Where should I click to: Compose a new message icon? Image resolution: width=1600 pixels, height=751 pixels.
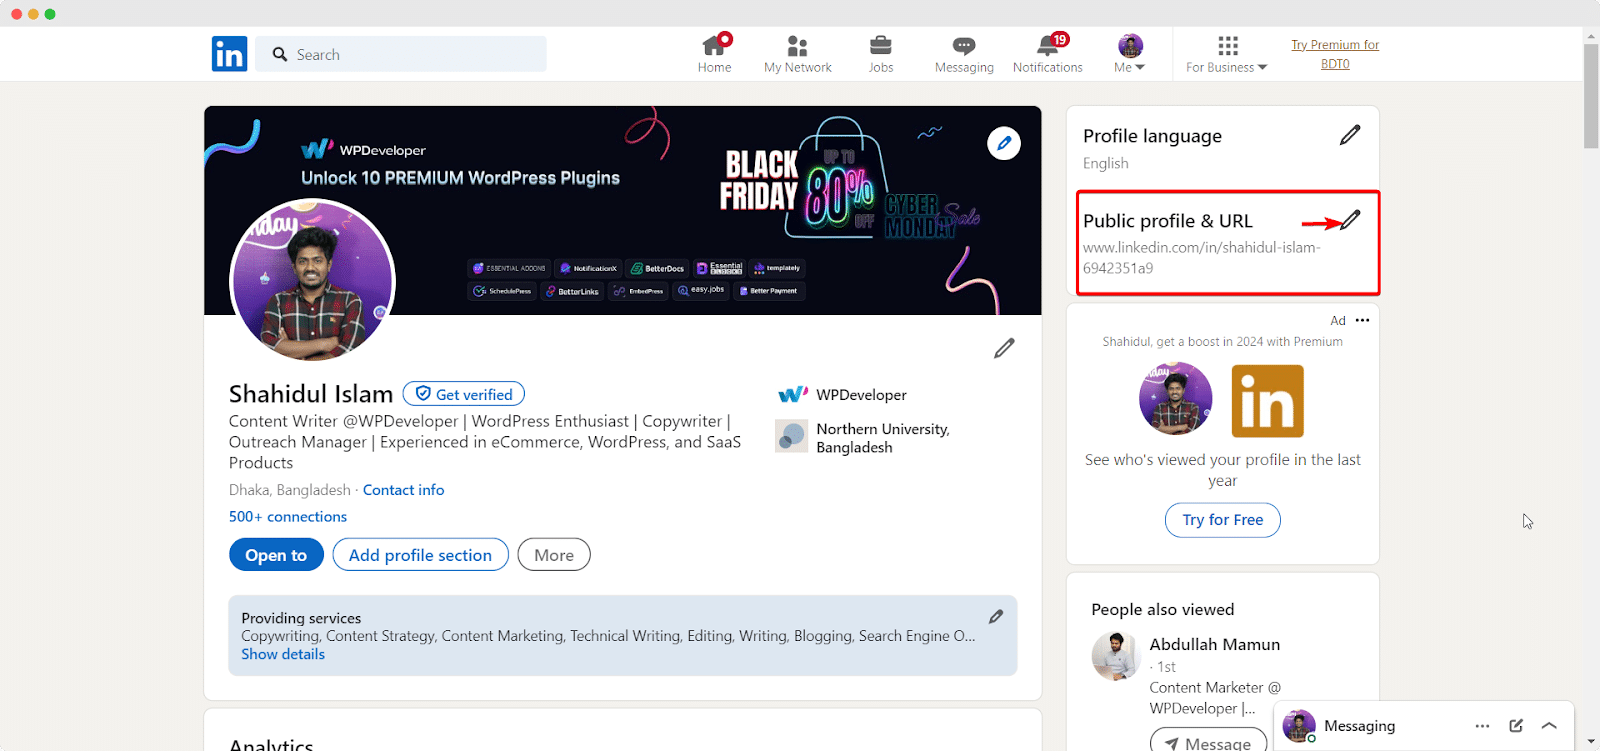[1516, 726]
